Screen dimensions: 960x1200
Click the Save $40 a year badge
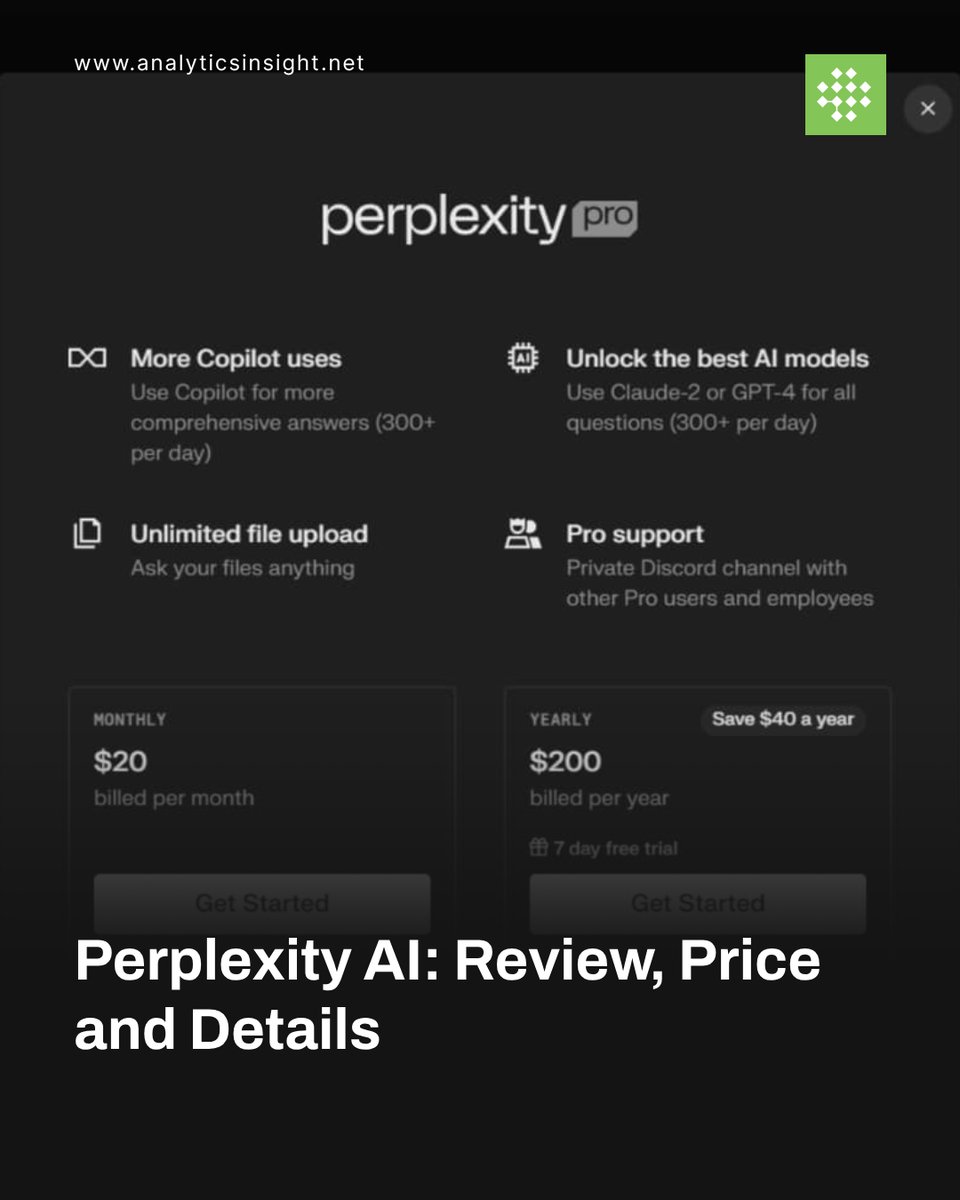point(783,719)
